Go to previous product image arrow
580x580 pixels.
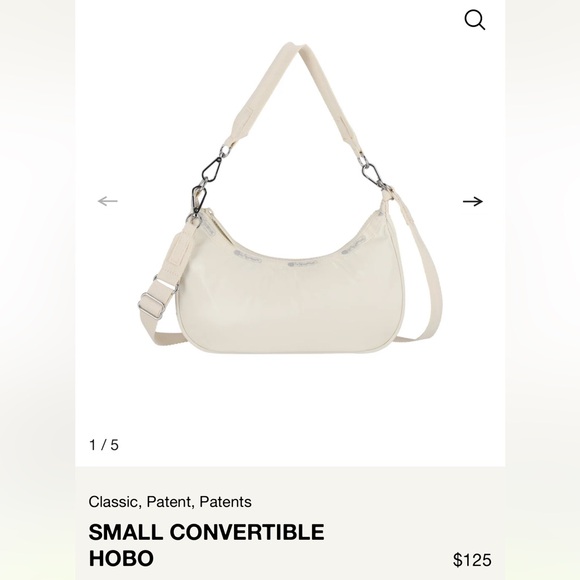tap(108, 201)
